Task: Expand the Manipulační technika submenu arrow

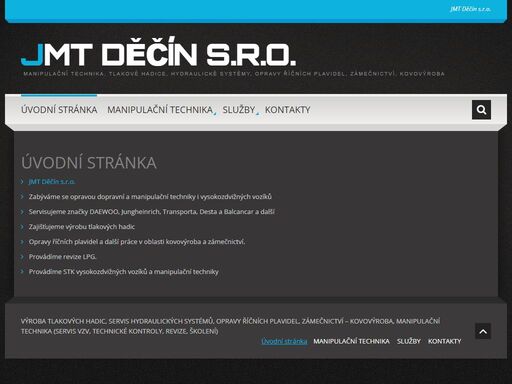Action: pyautogui.click(x=215, y=114)
